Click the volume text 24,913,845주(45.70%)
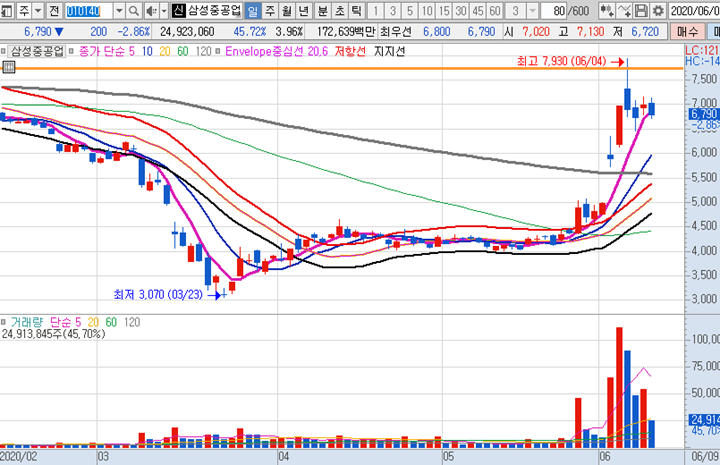 click(x=53, y=334)
